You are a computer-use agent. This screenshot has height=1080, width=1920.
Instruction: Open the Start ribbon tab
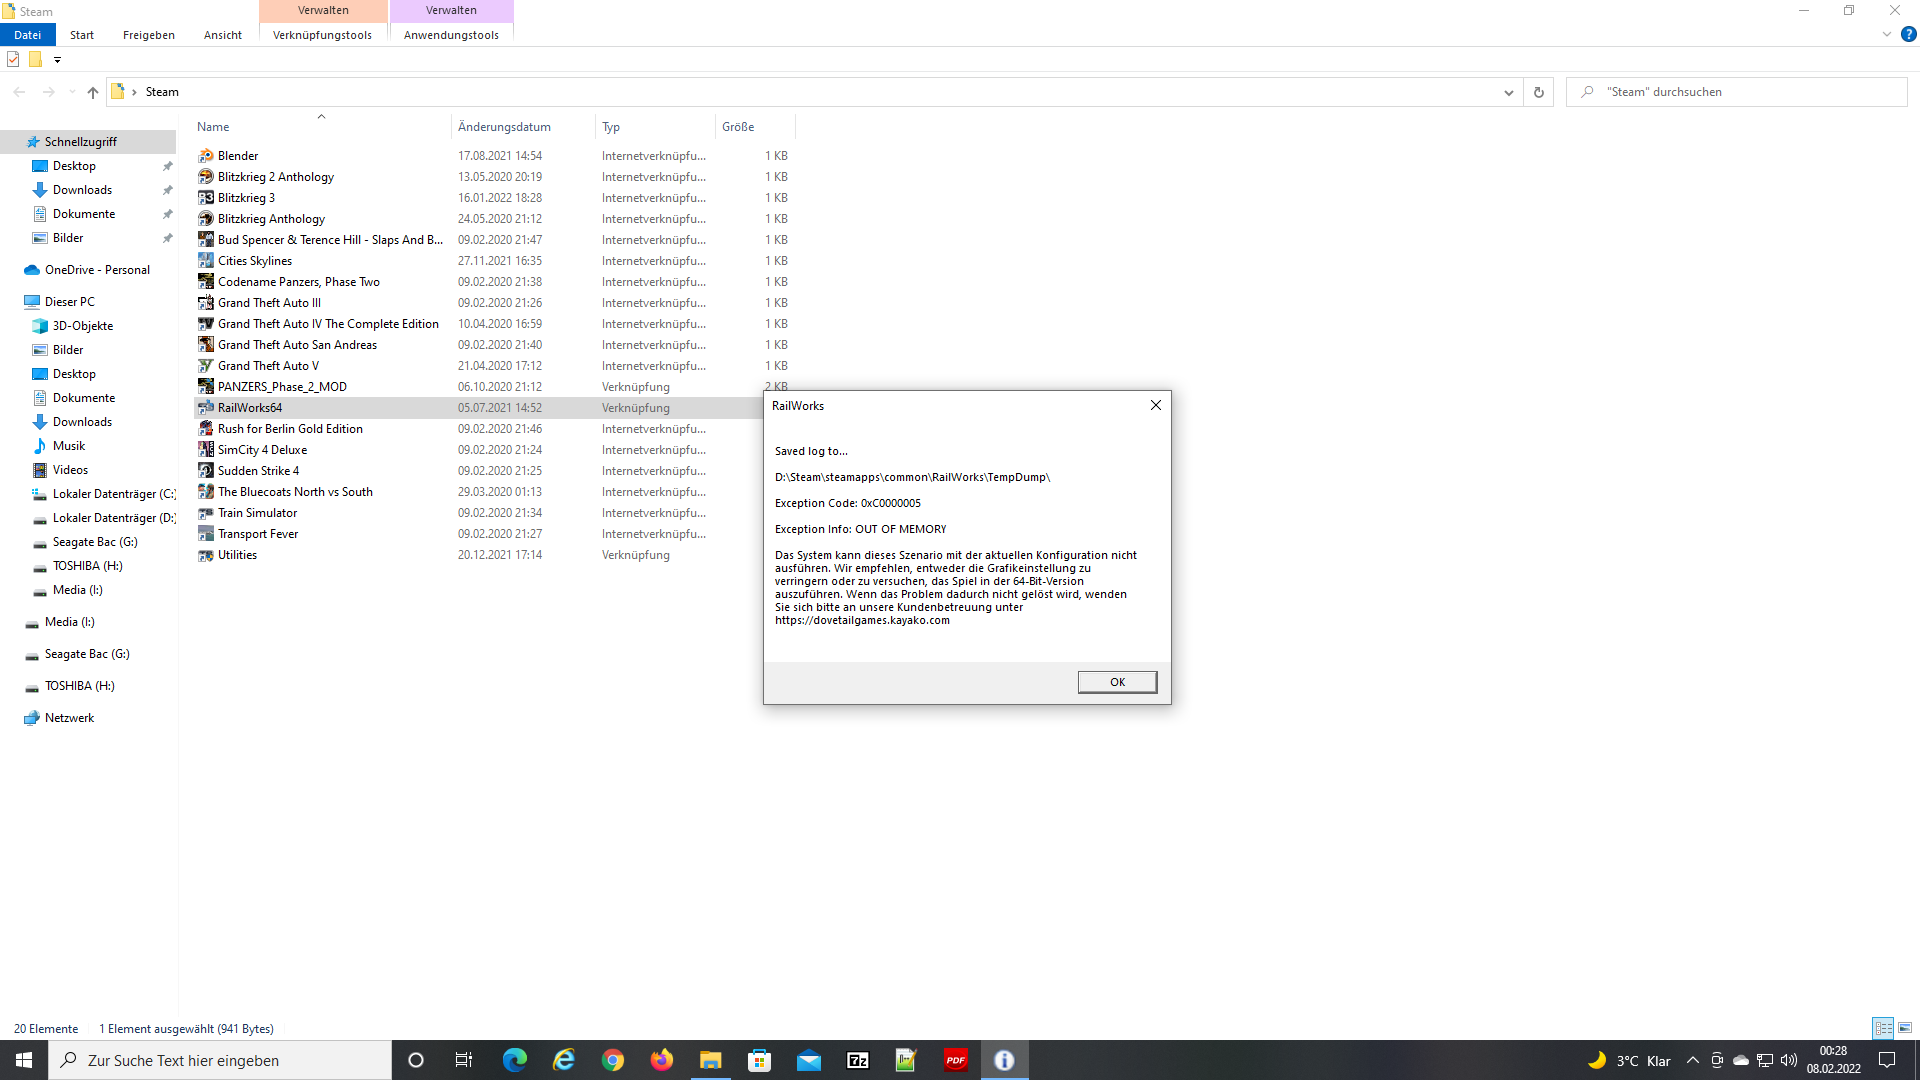(x=82, y=35)
